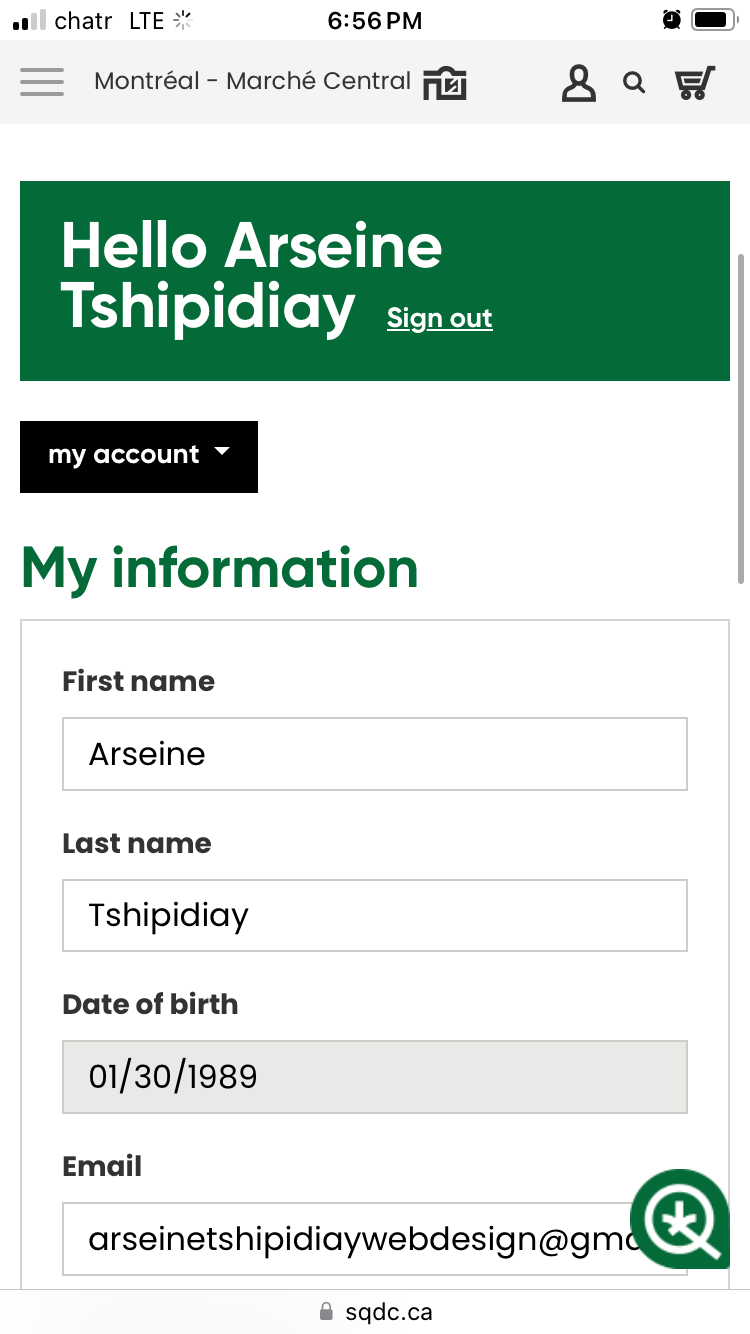The height and width of the screenshot is (1334, 750).
Task: Select the Date of birth field
Action: point(374,1077)
